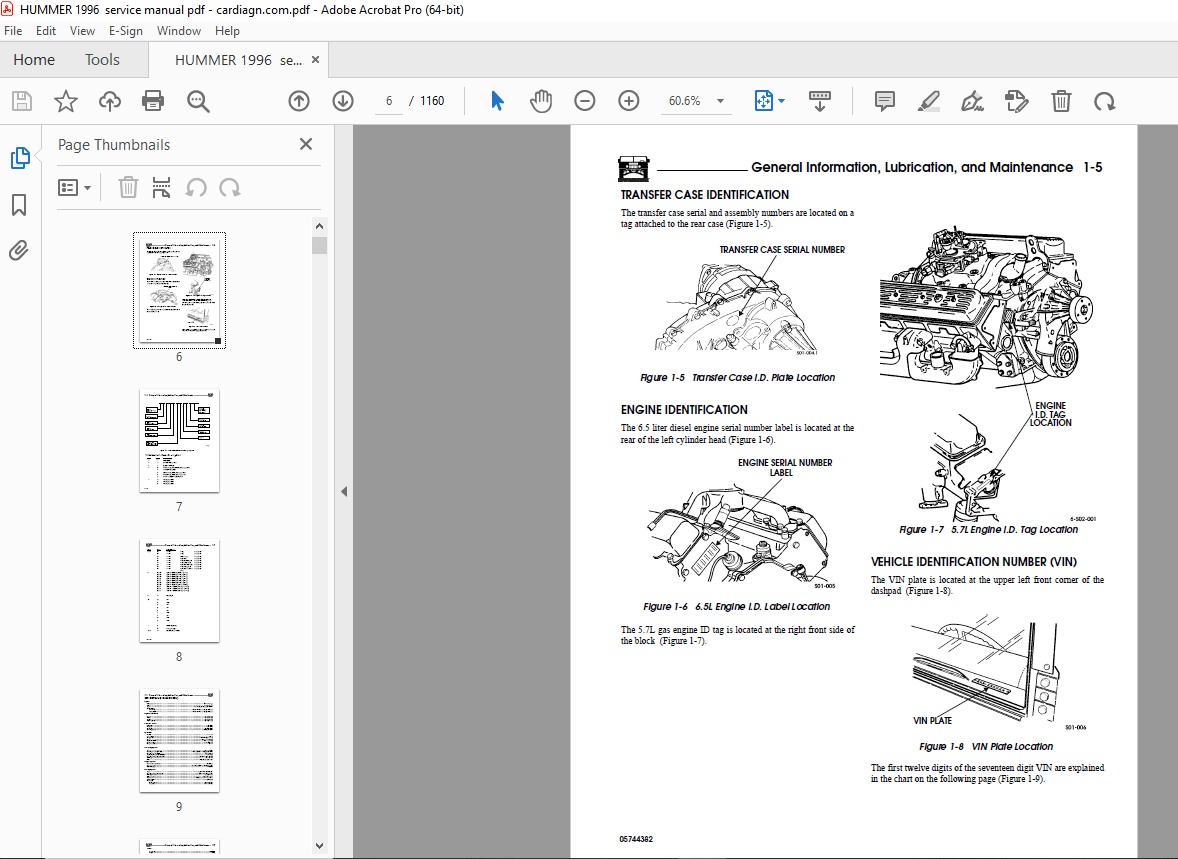
Task: Select the Highlight text tool
Action: click(x=928, y=100)
